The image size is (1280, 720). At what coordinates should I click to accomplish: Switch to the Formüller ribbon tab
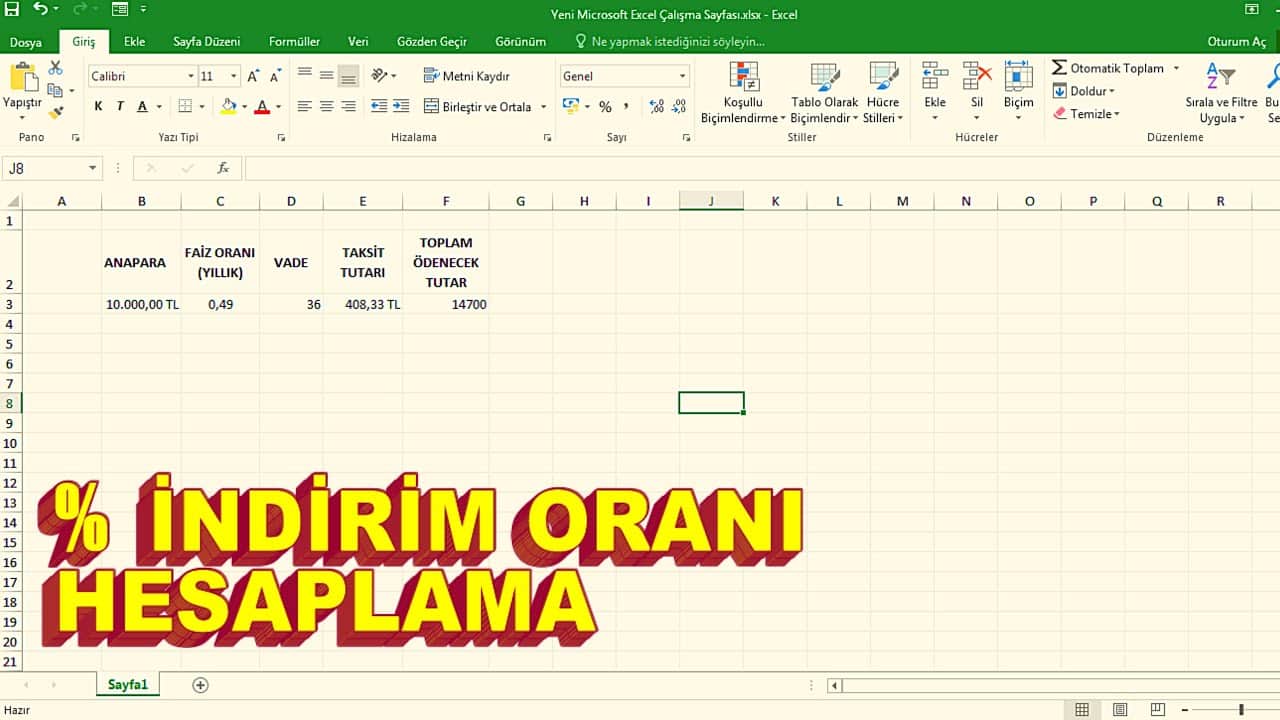(294, 42)
